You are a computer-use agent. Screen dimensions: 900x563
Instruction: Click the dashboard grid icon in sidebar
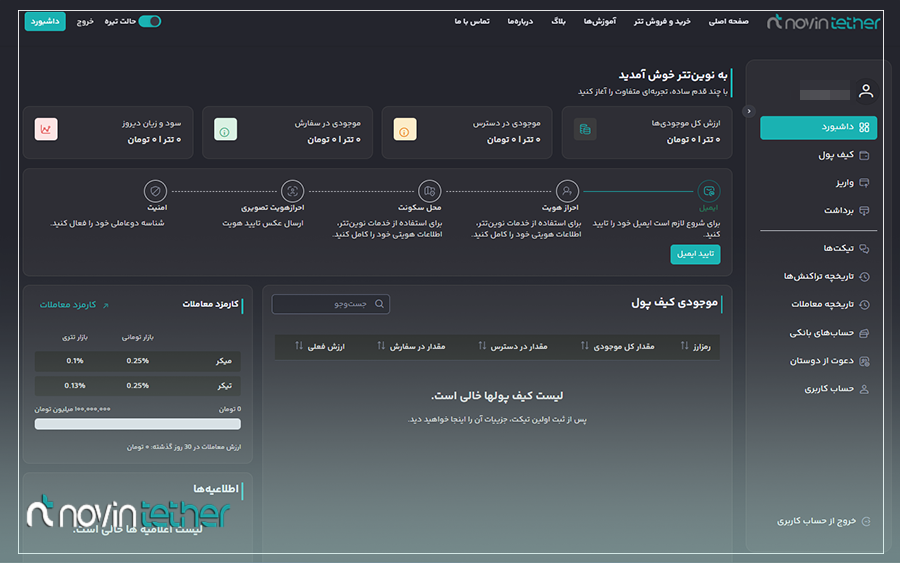click(864, 127)
